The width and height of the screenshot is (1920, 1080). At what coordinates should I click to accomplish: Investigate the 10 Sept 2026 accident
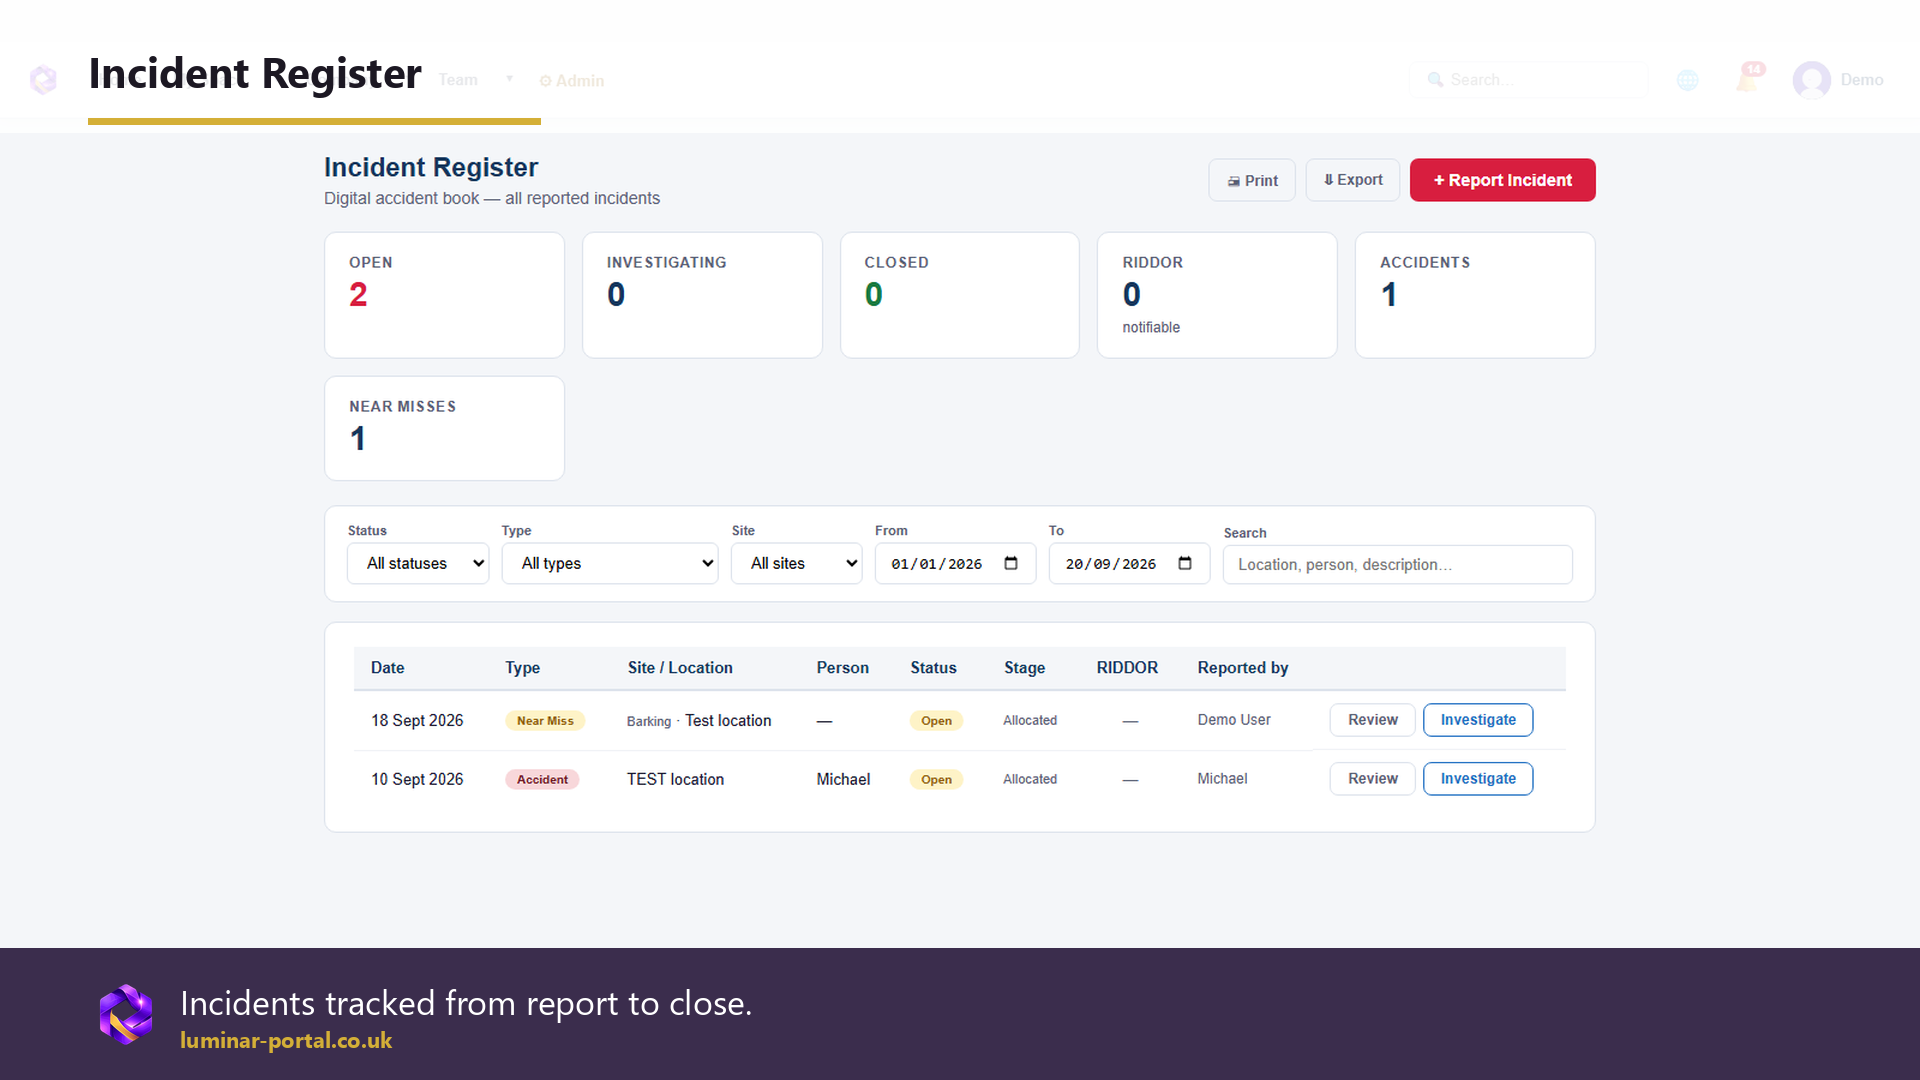[x=1478, y=779]
